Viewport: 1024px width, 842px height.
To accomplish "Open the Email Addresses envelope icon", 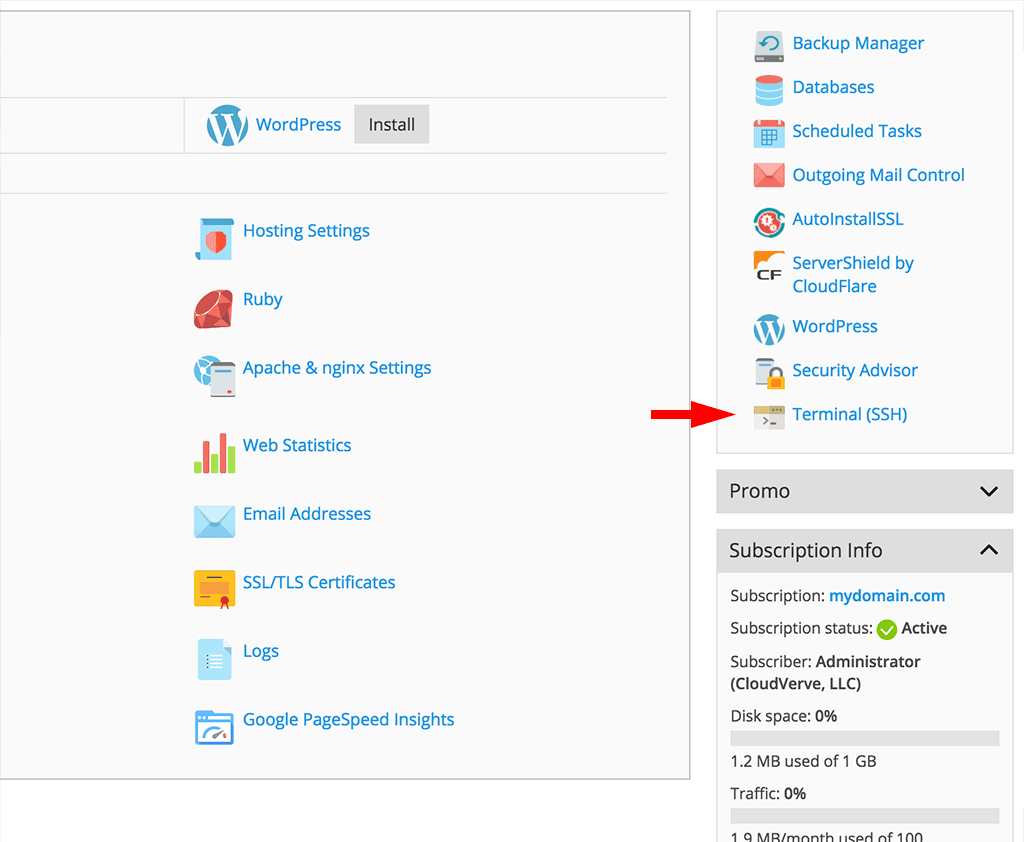I will [214, 521].
